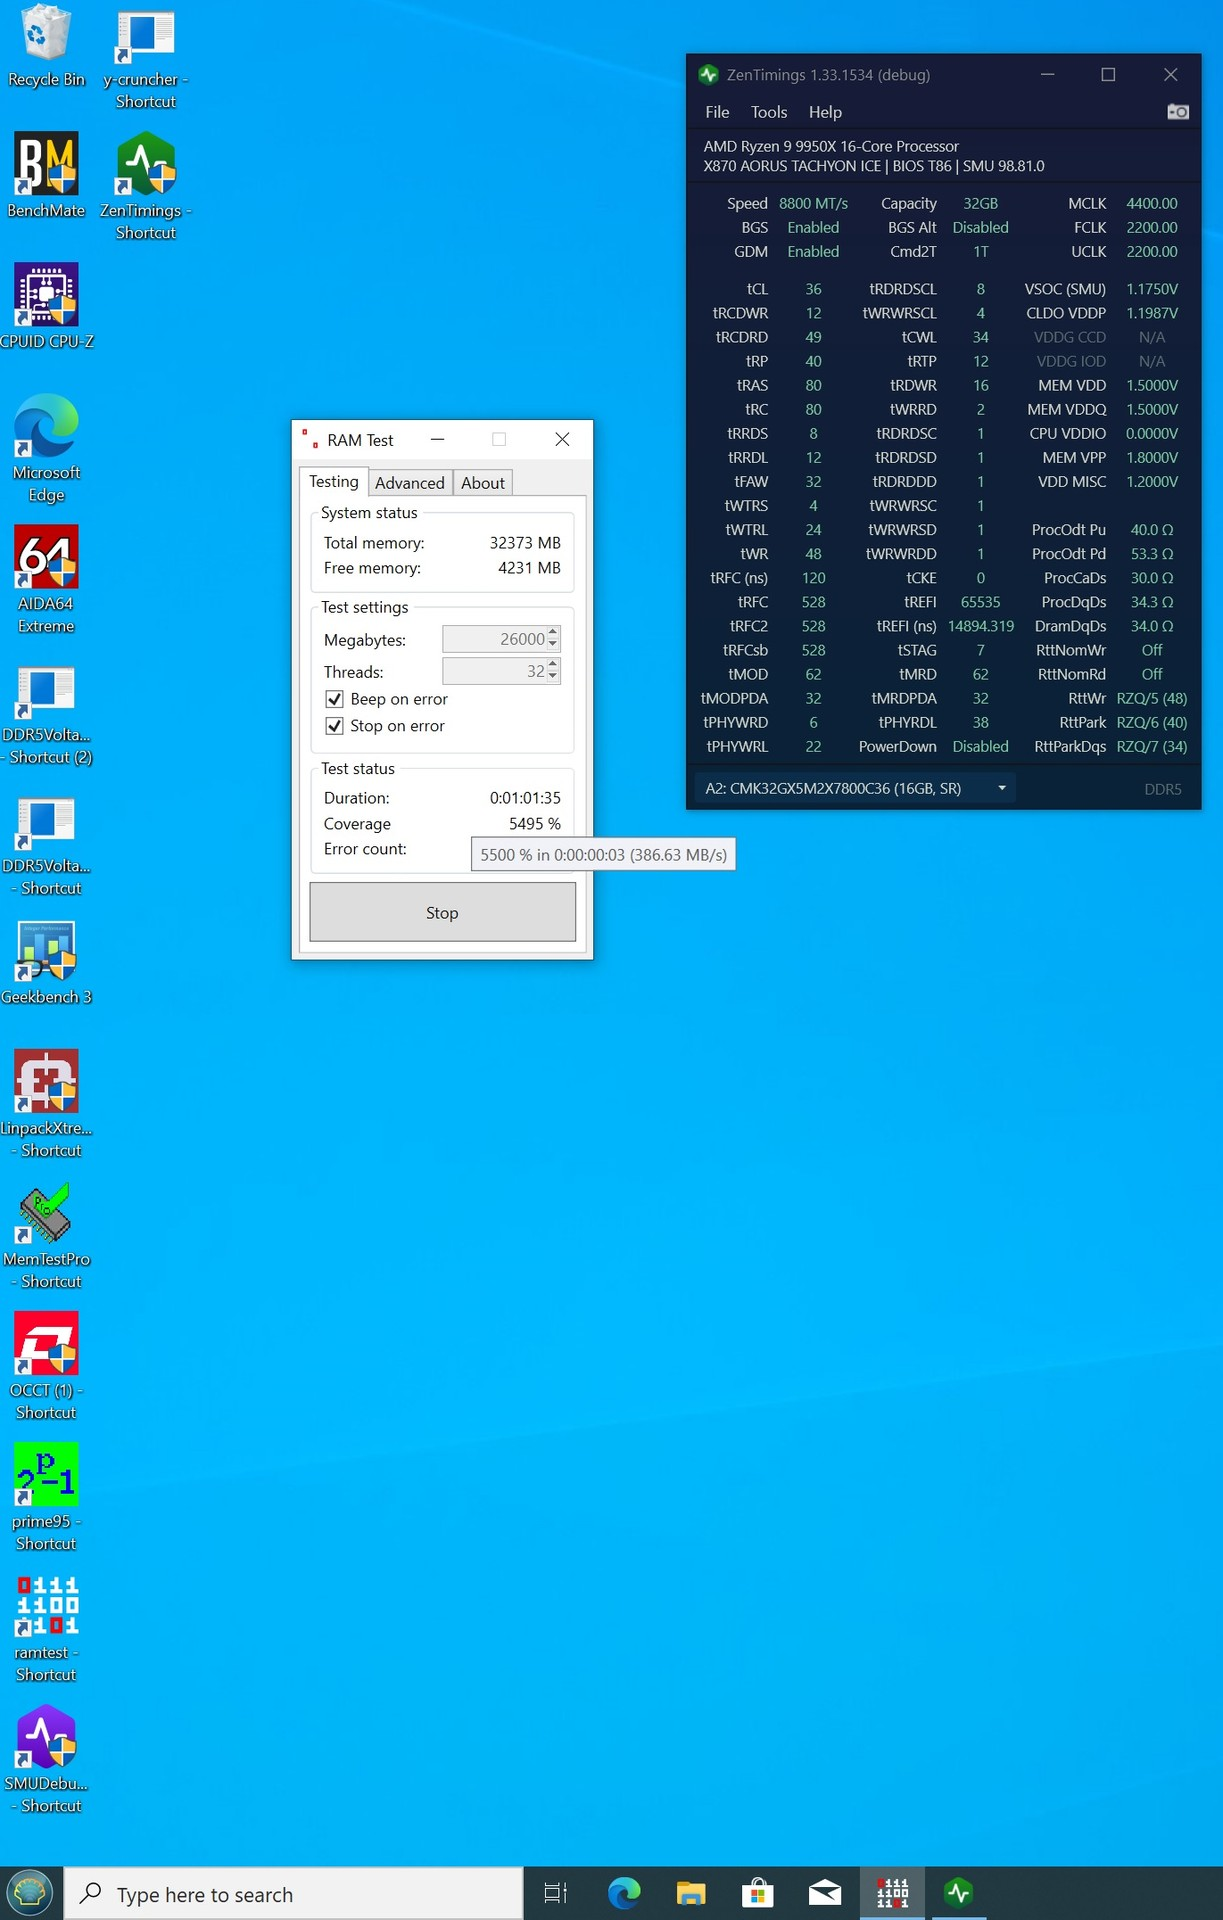1223x1920 pixels.
Task: Open the File menu in ZenTimings
Action: (x=717, y=112)
